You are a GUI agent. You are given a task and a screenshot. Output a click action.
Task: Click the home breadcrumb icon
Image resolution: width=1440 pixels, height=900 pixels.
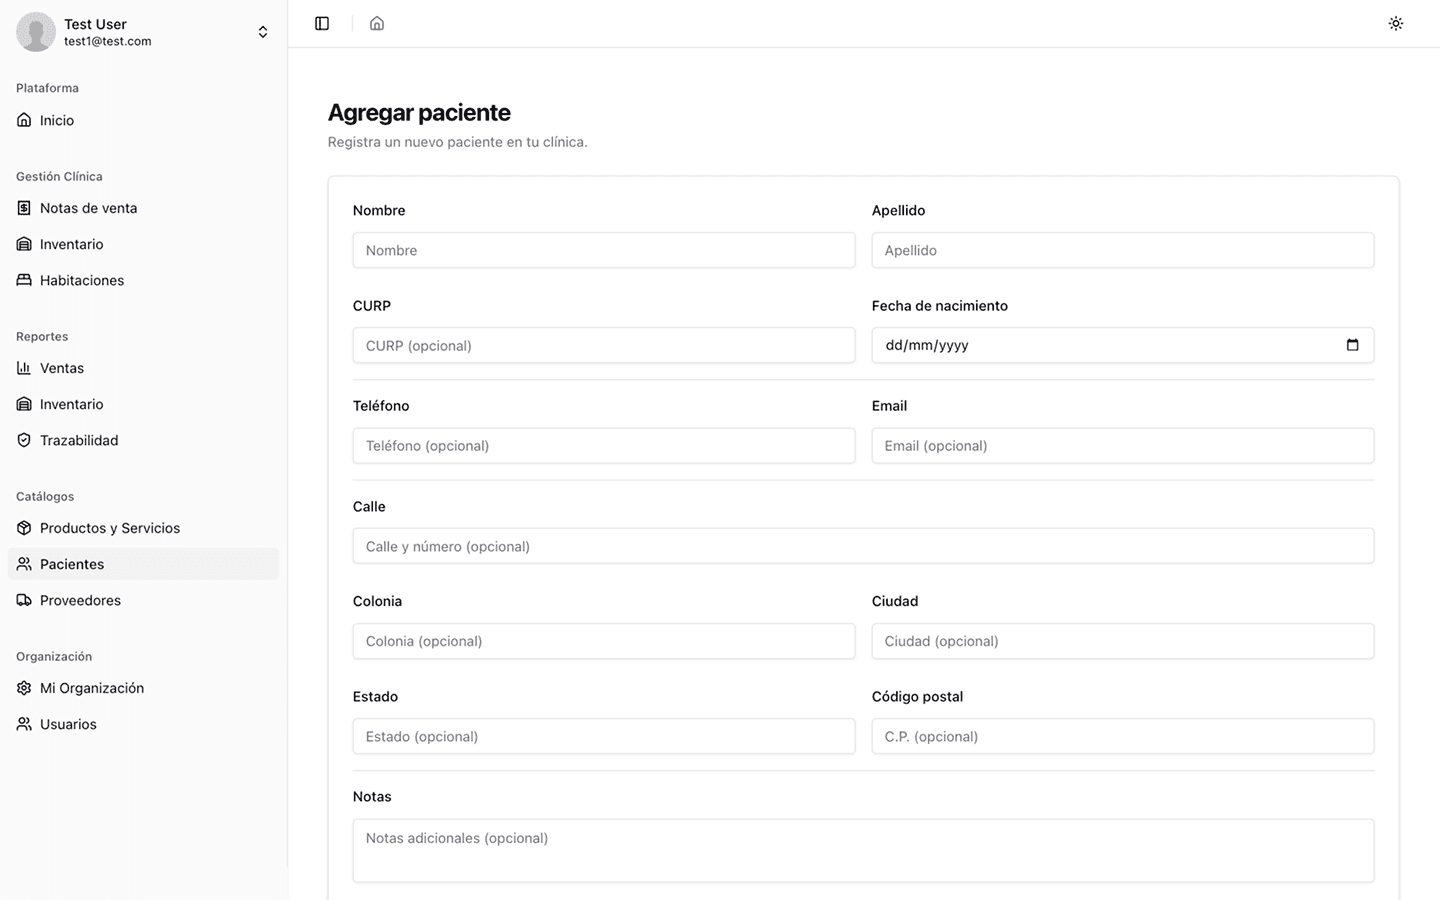(x=377, y=23)
